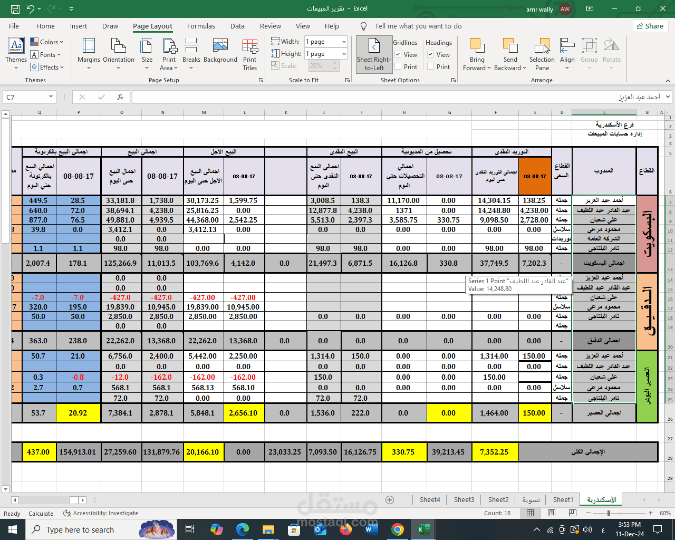Open Print Area menu
The image size is (675, 540).
169,54
